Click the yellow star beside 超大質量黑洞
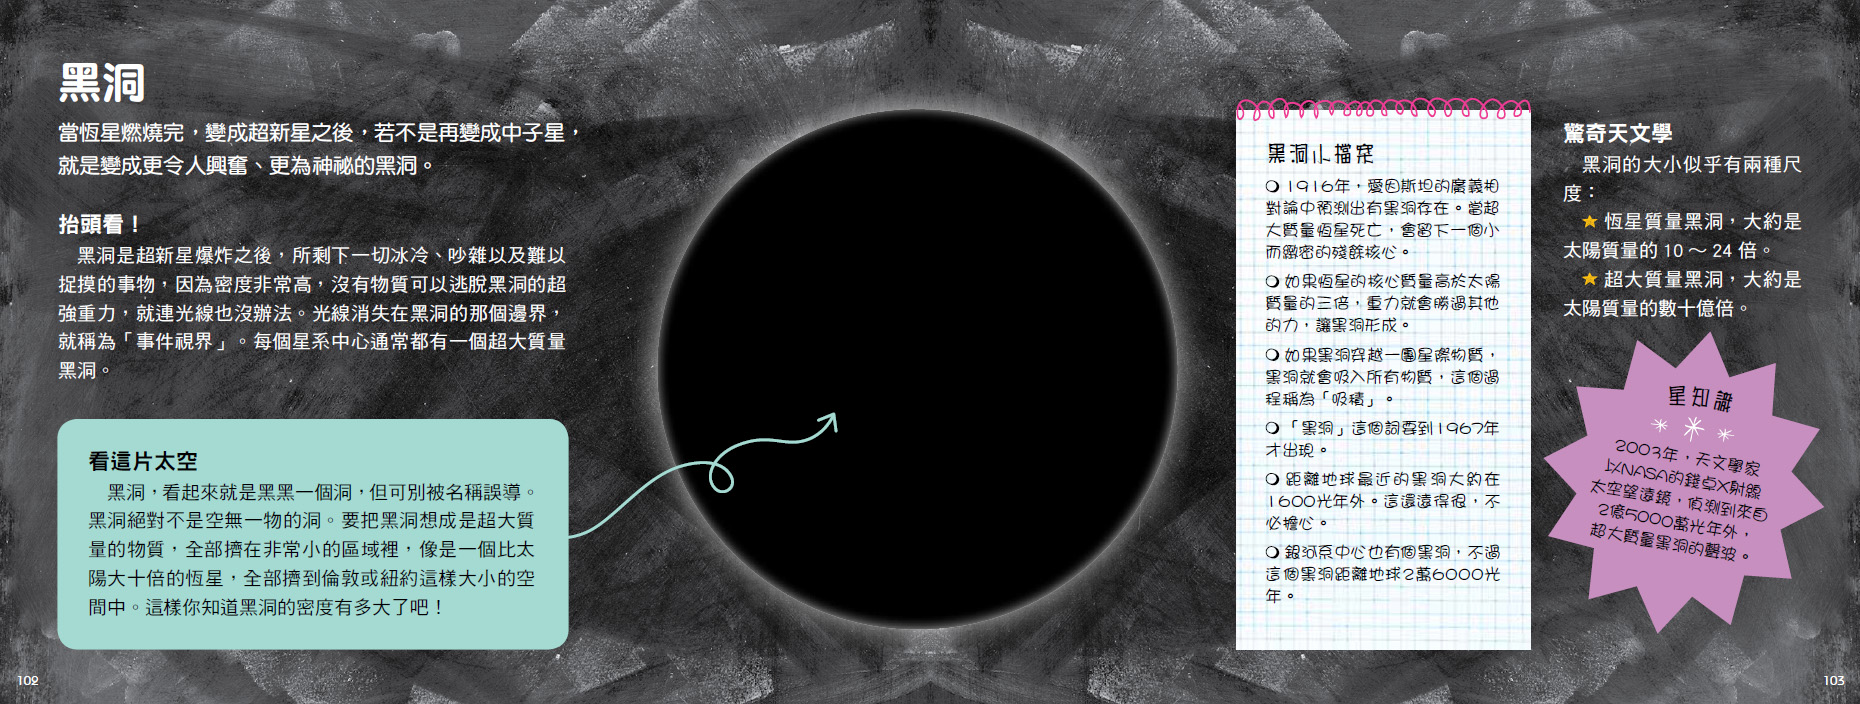The width and height of the screenshot is (1860, 704). click(1589, 279)
